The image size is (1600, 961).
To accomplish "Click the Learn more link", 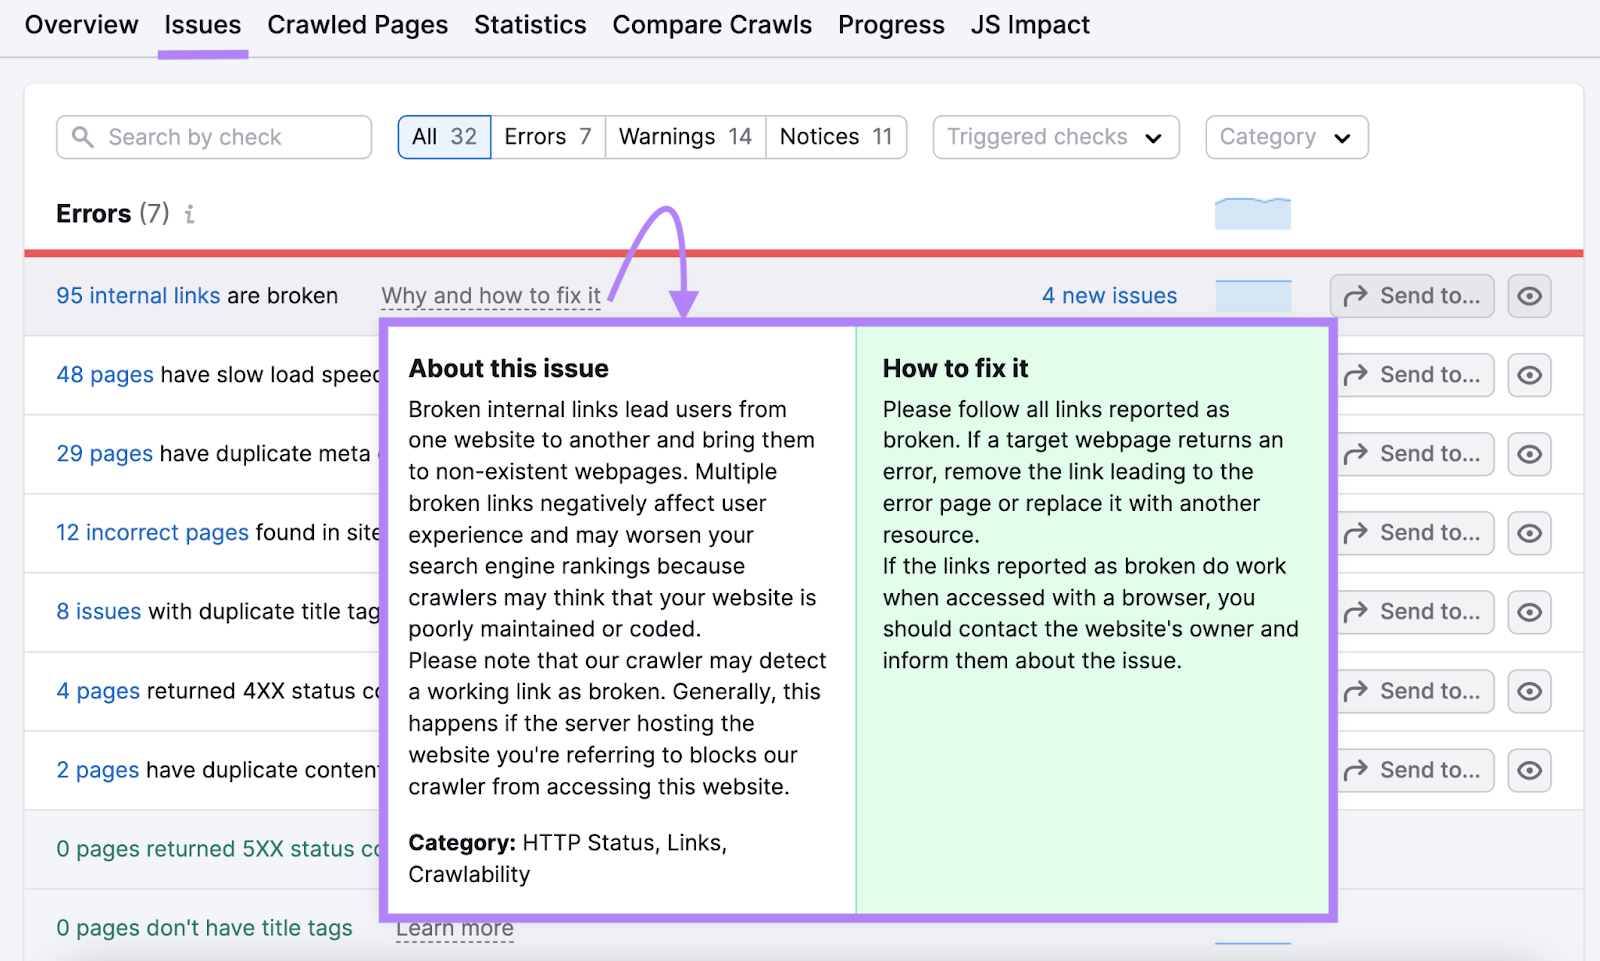I will tap(455, 928).
